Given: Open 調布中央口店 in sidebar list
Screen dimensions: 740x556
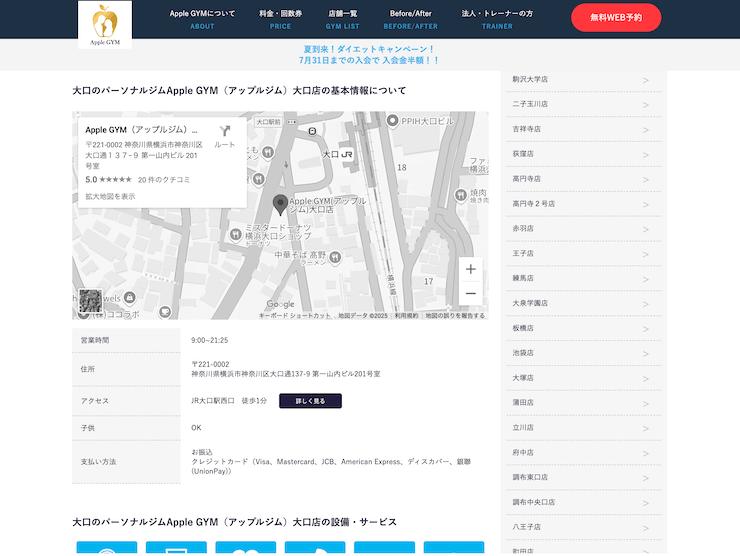Looking at the screenshot, I should pyautogui.click(x=584, y=502).
